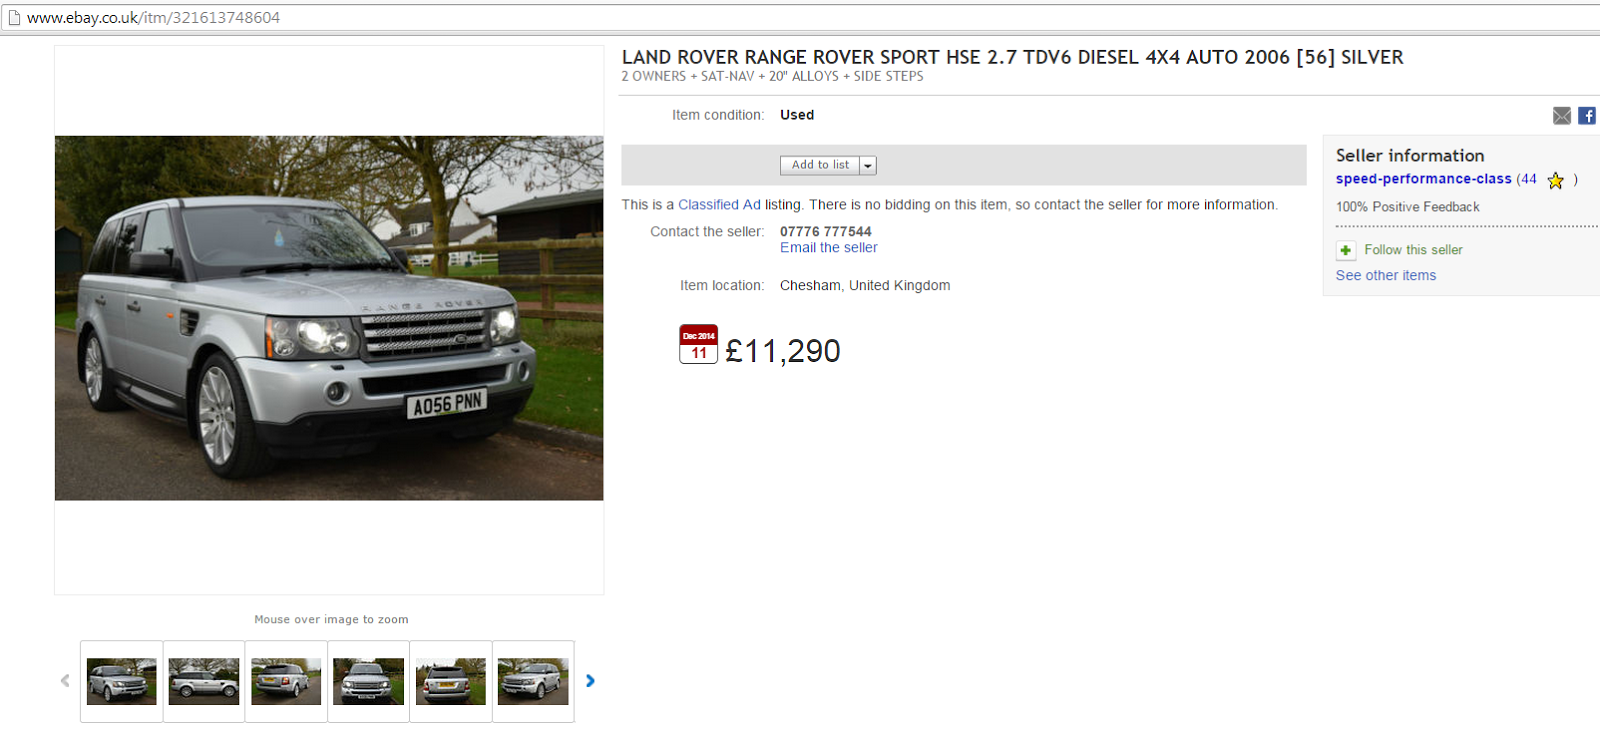Click the Dec 2014 calendar icon

tap(699, 344)
